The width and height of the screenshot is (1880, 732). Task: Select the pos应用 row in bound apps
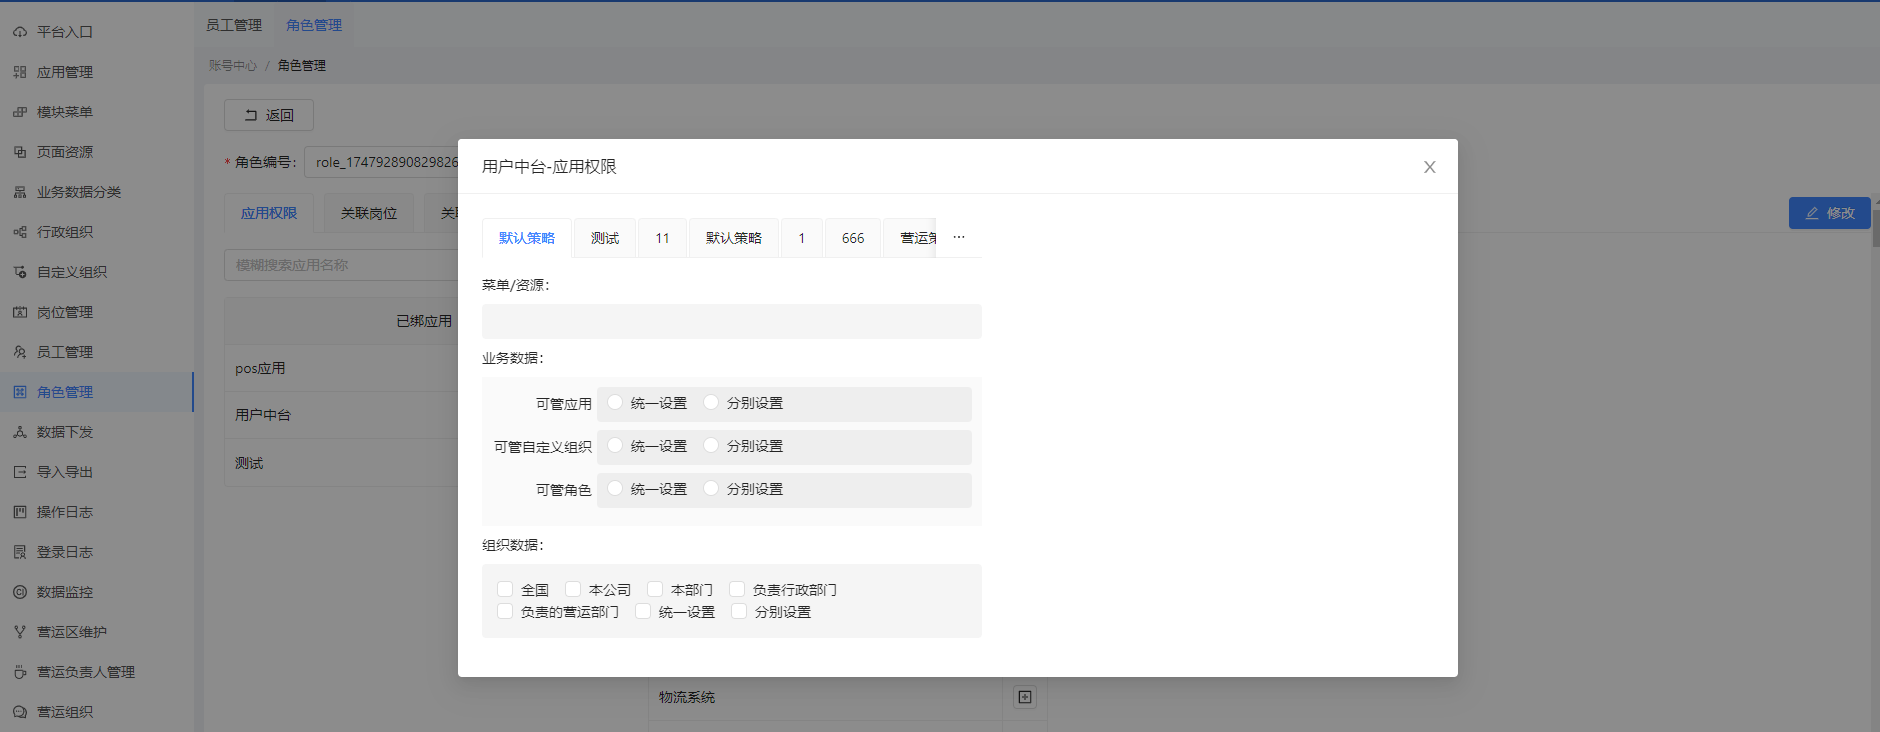[x=342, y=368]
